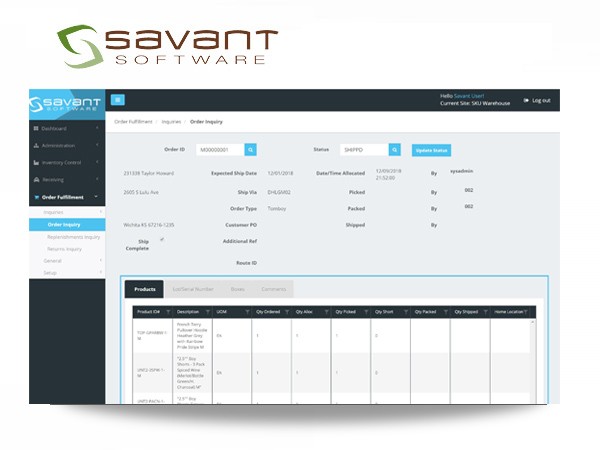
Task: Click the Log out arrow icon
Action: click(x=526, y=100)
